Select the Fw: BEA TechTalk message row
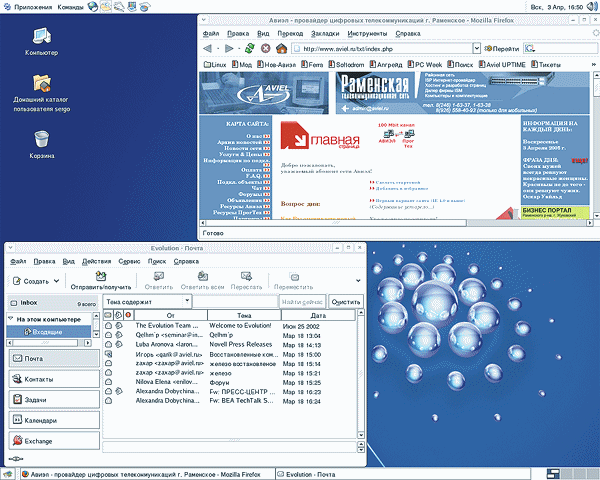 coord(230,401)
